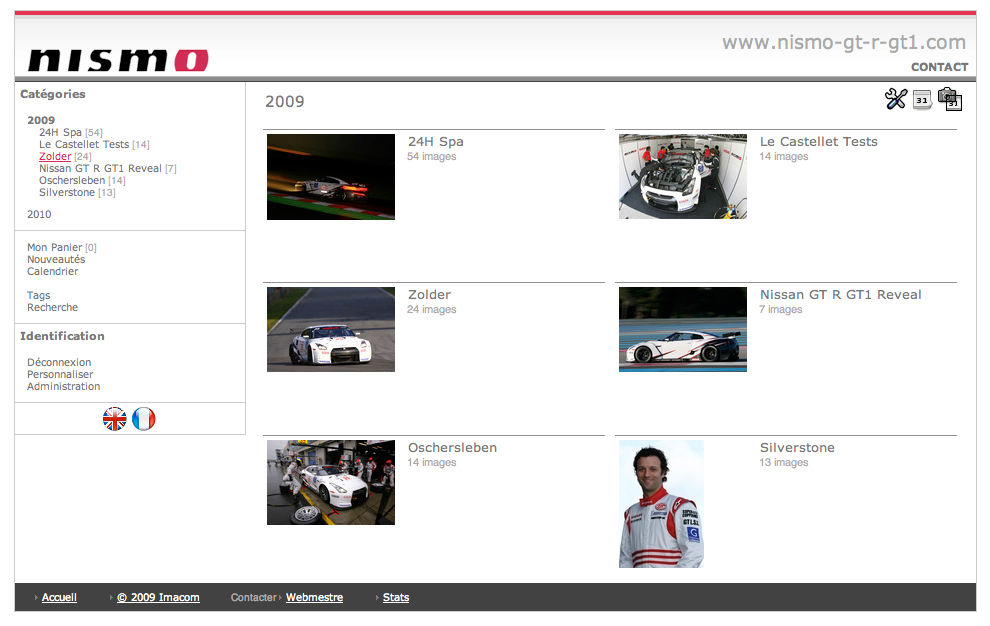Open the Recherche search link
This screenshot has width=990, height=626.
[x=52, y=307]
